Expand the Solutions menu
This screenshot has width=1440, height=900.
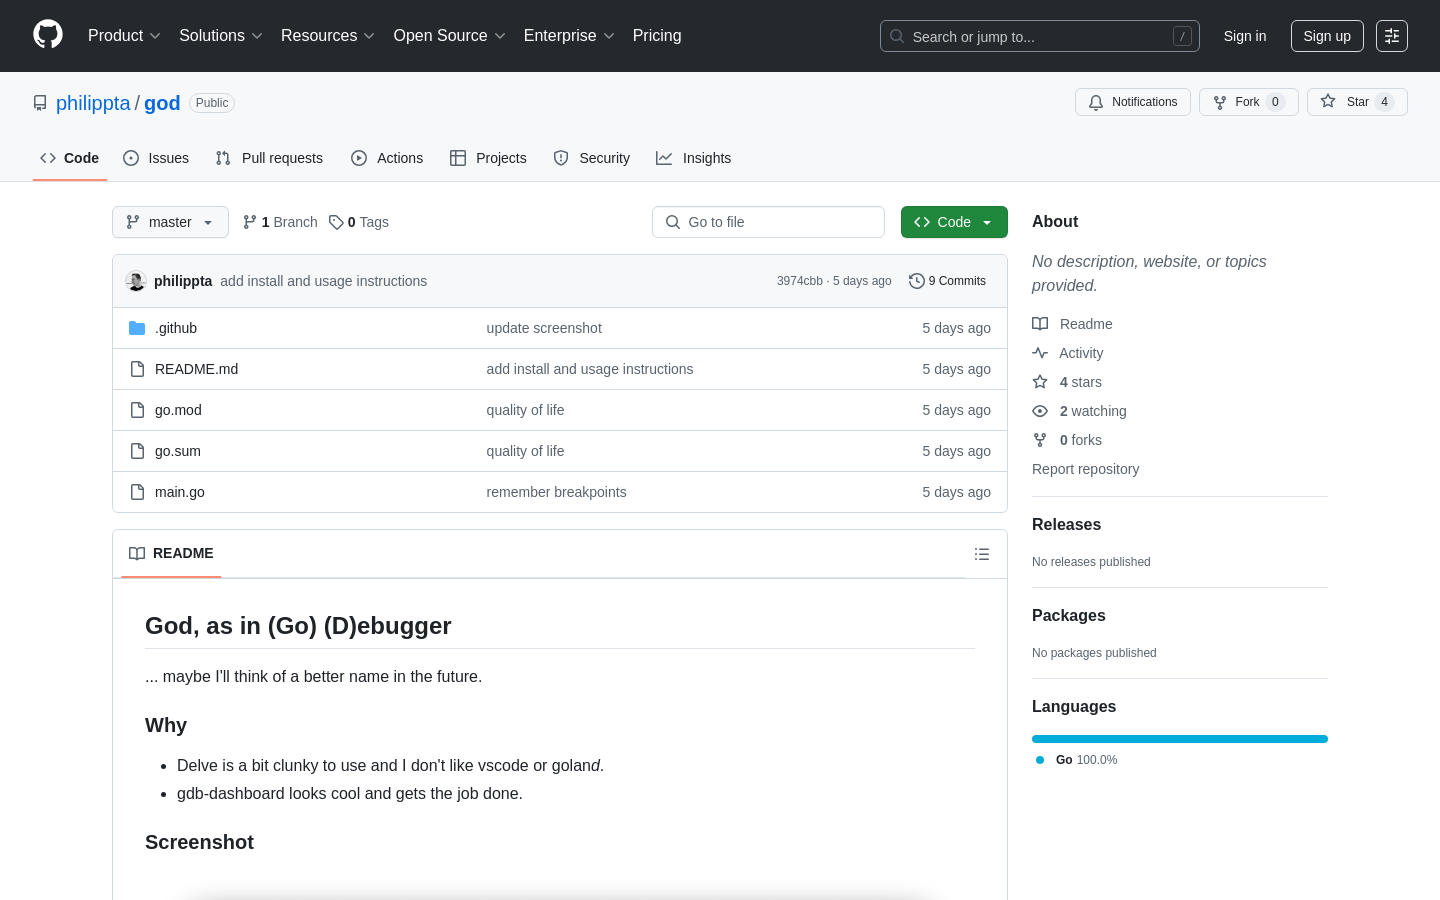[x=220, y=36]
